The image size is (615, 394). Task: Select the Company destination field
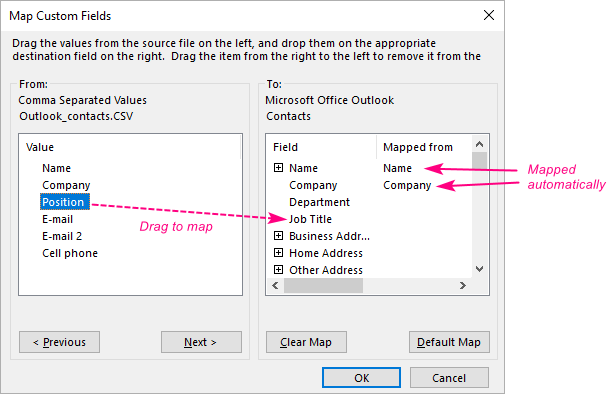click(x=313, y=185)
